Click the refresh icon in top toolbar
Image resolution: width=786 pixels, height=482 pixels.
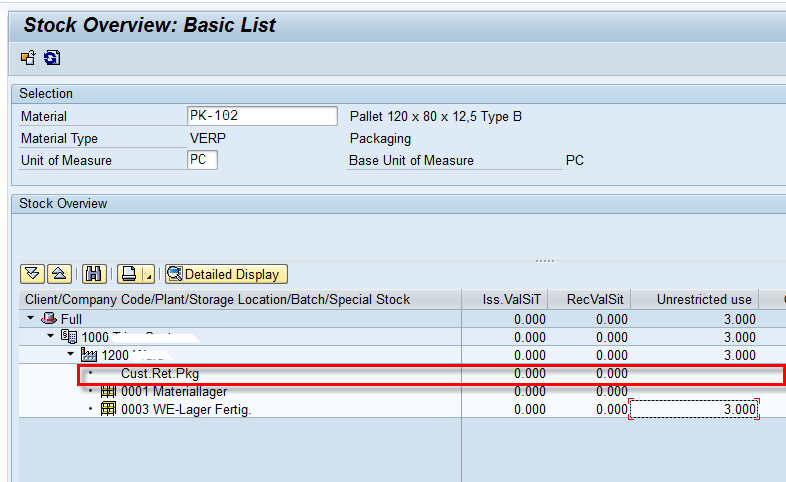[51, 57]
